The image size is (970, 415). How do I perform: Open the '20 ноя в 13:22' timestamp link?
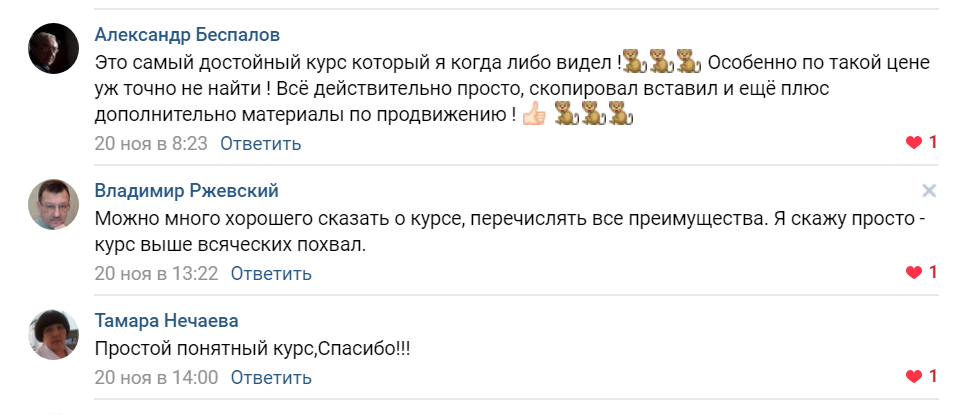tap(157, 273)
